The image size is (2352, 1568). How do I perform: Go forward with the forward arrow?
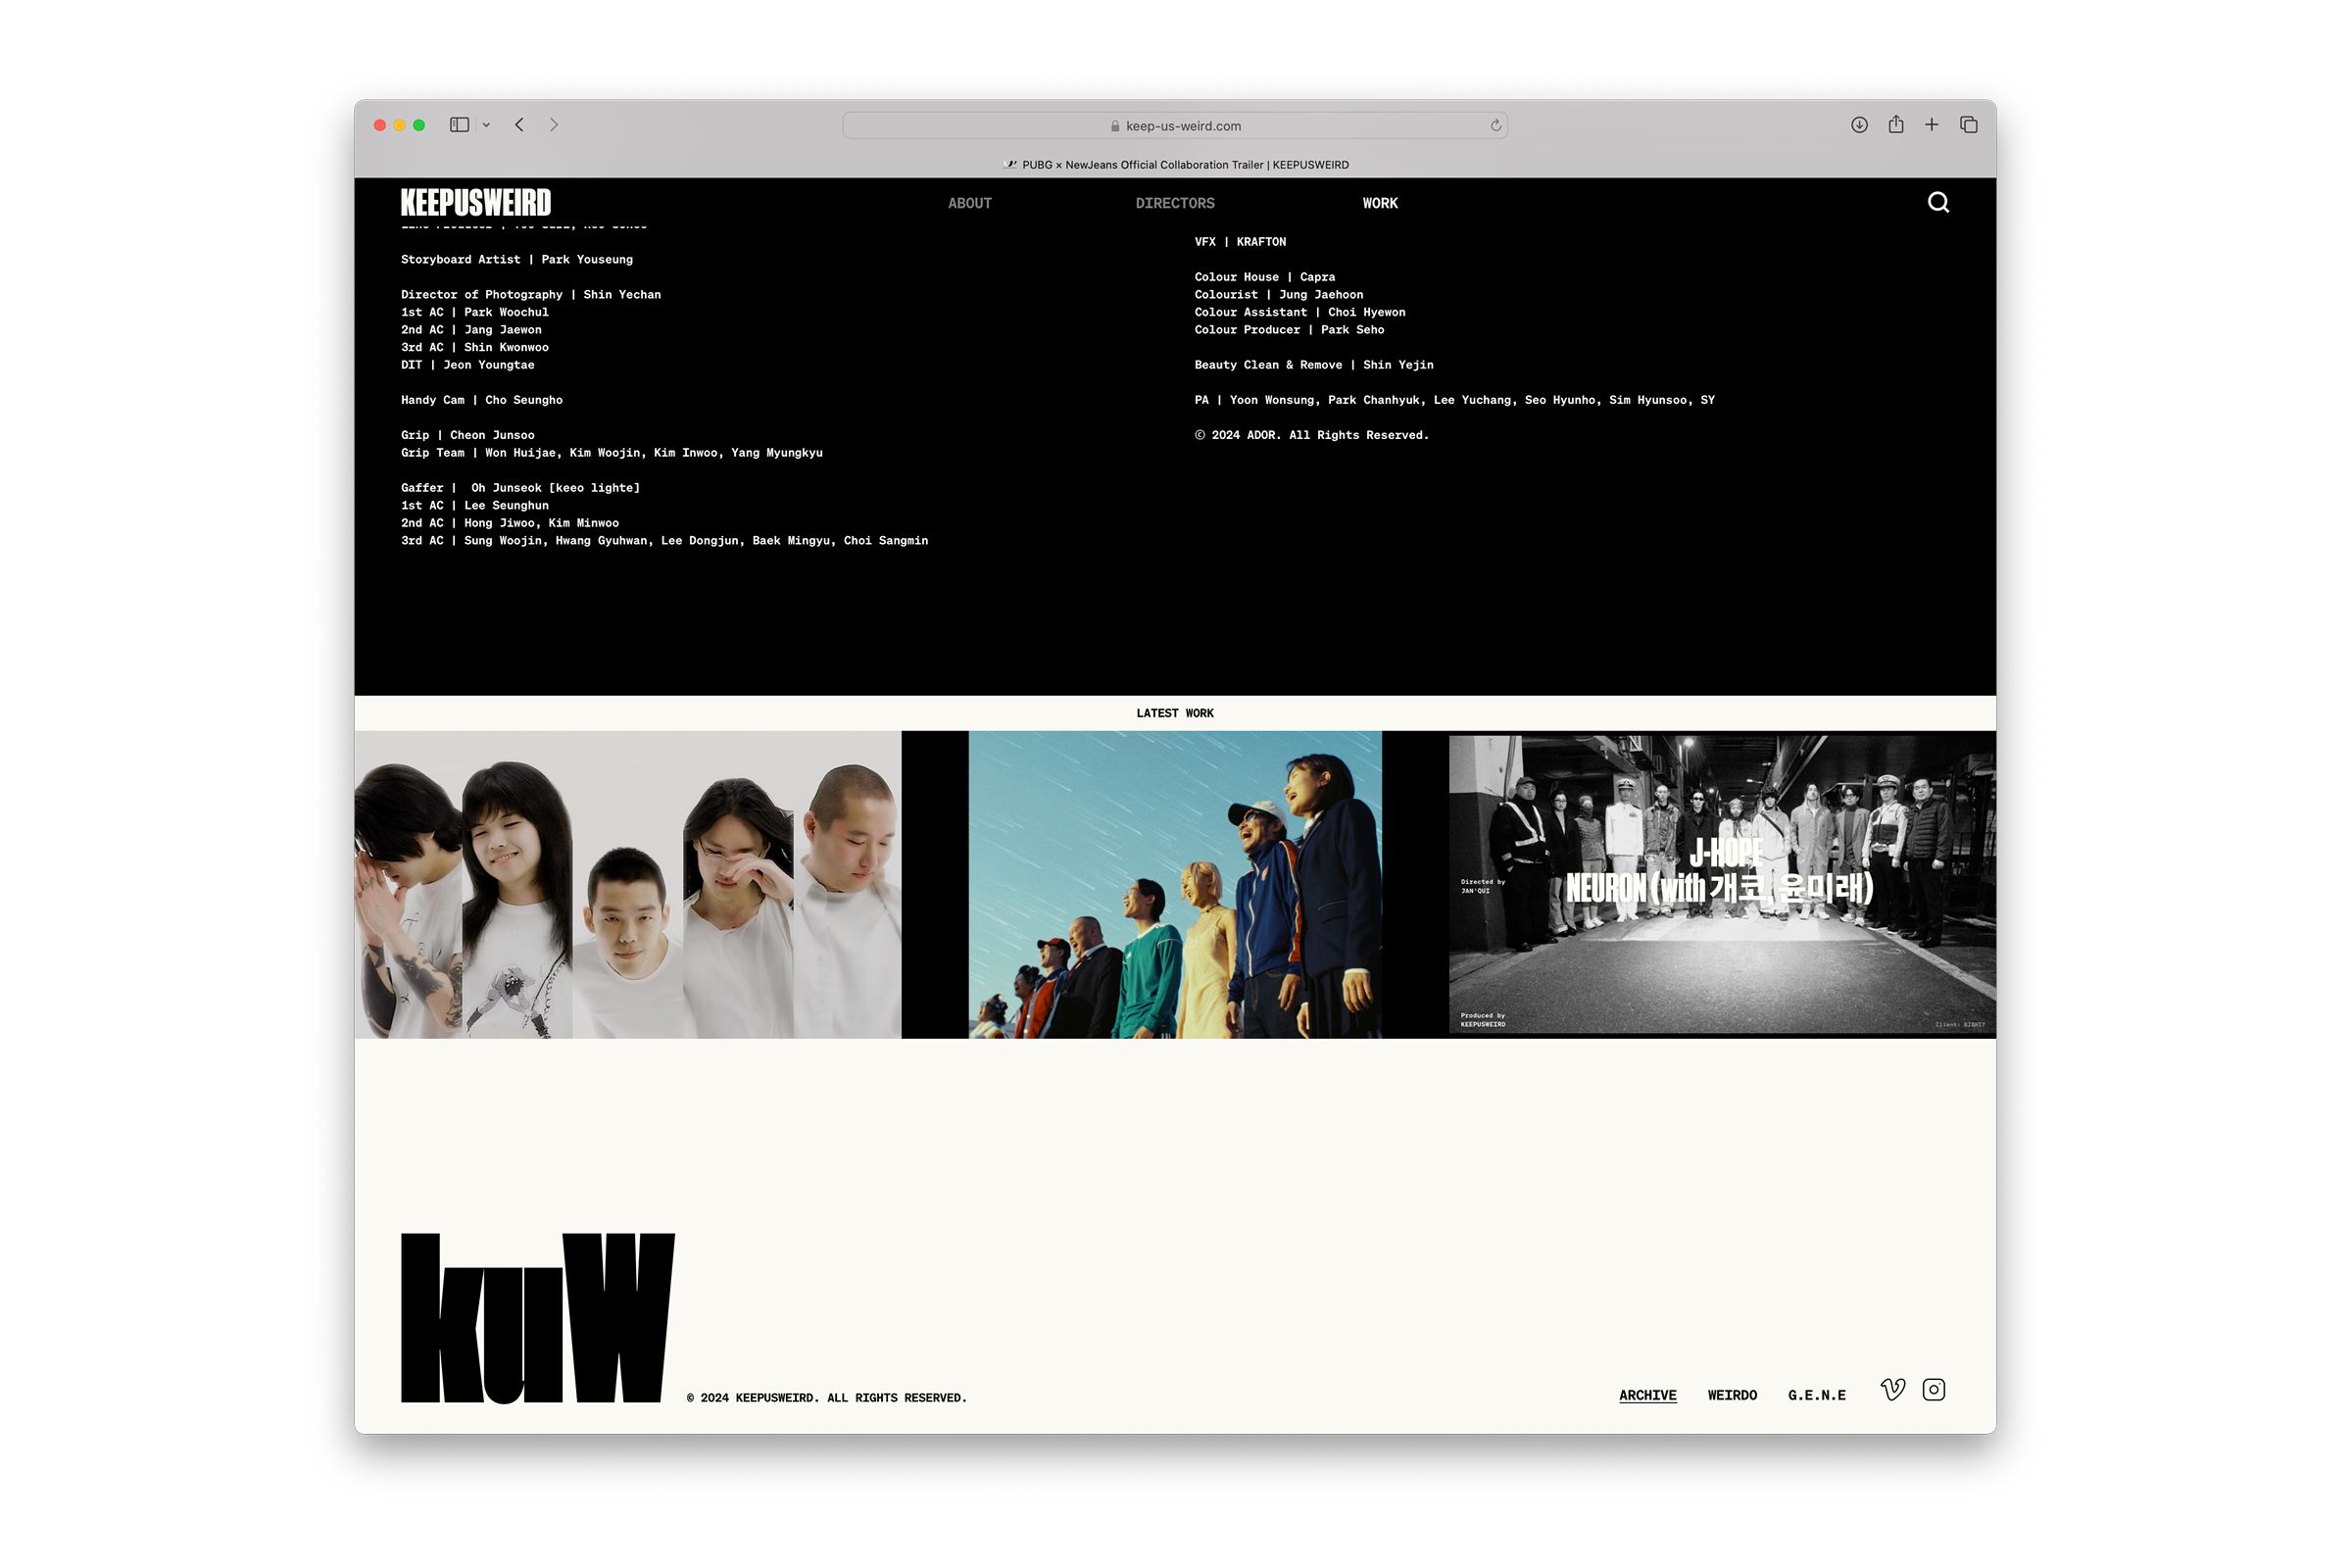(x=553, y=125)
